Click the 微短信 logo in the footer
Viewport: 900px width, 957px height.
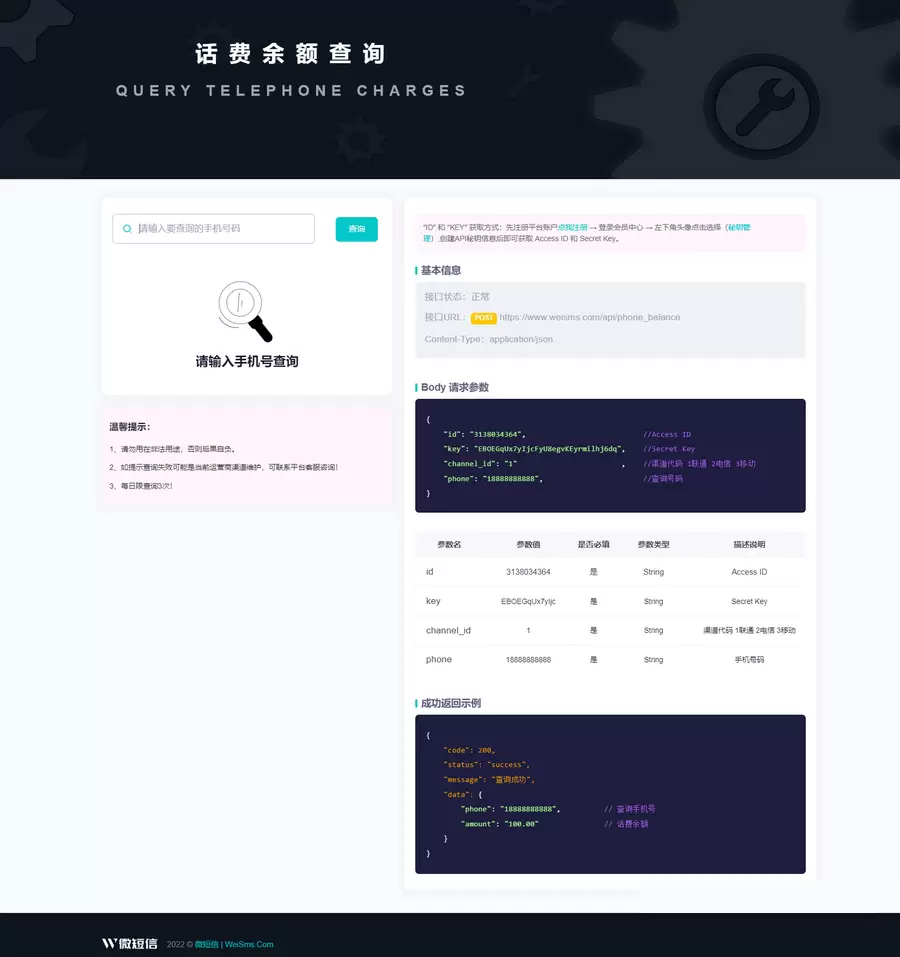[129, 944]
